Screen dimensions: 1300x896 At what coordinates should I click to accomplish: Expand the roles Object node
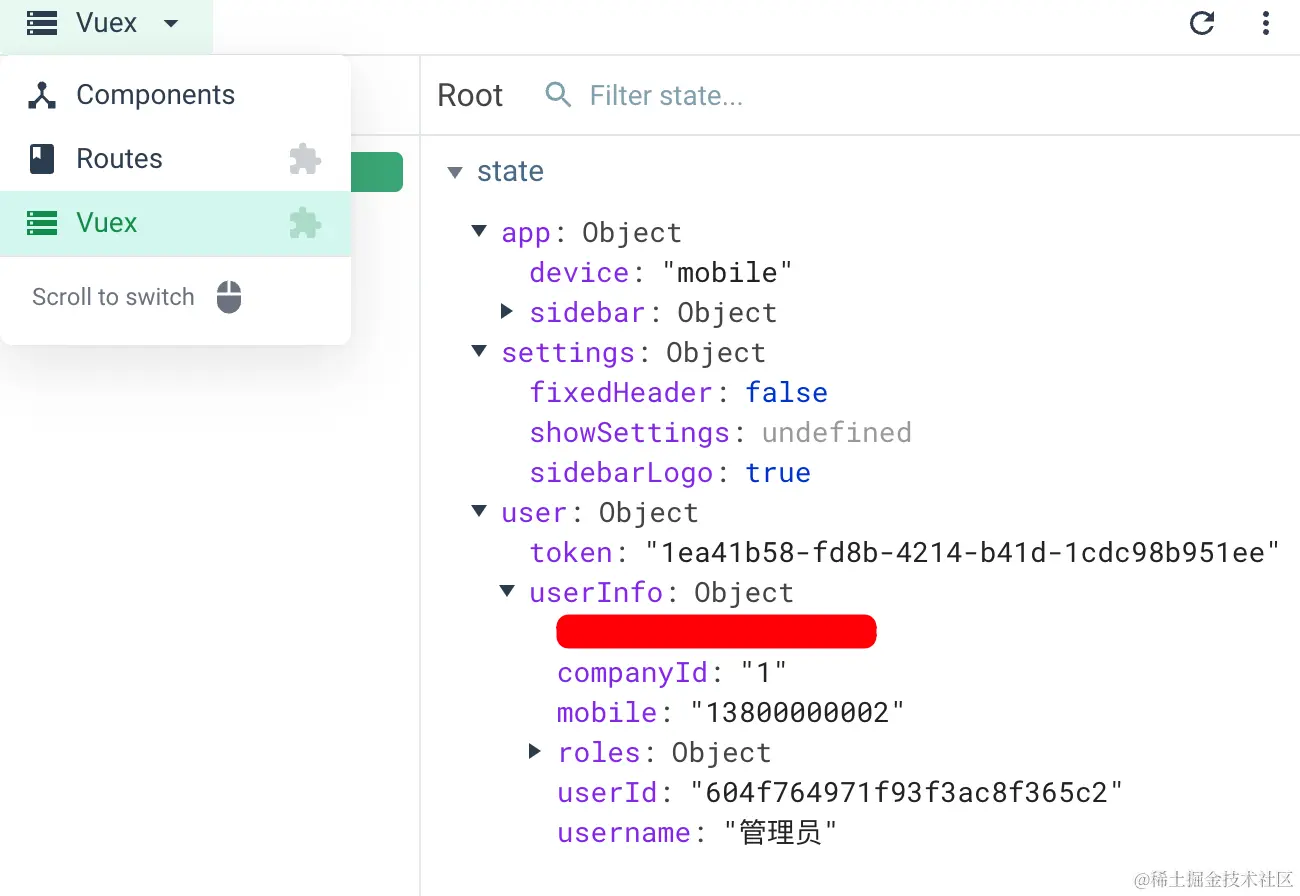pyautogui.click(x=535, y=752)
